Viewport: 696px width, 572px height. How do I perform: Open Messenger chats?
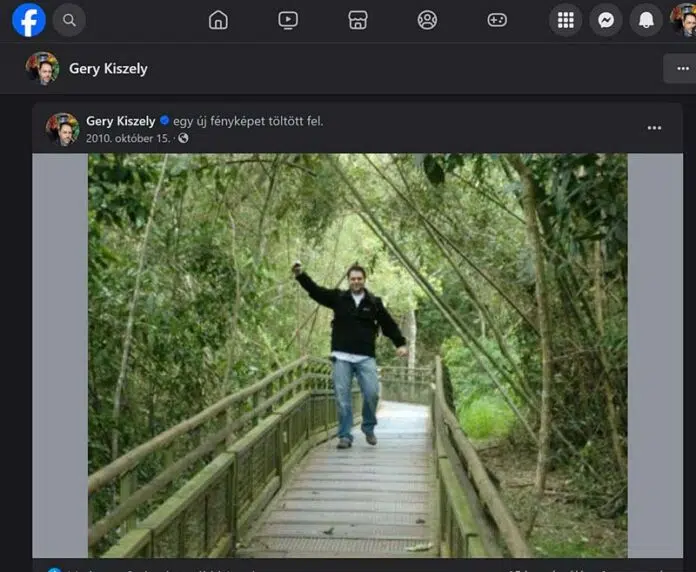tap(606, 20)
